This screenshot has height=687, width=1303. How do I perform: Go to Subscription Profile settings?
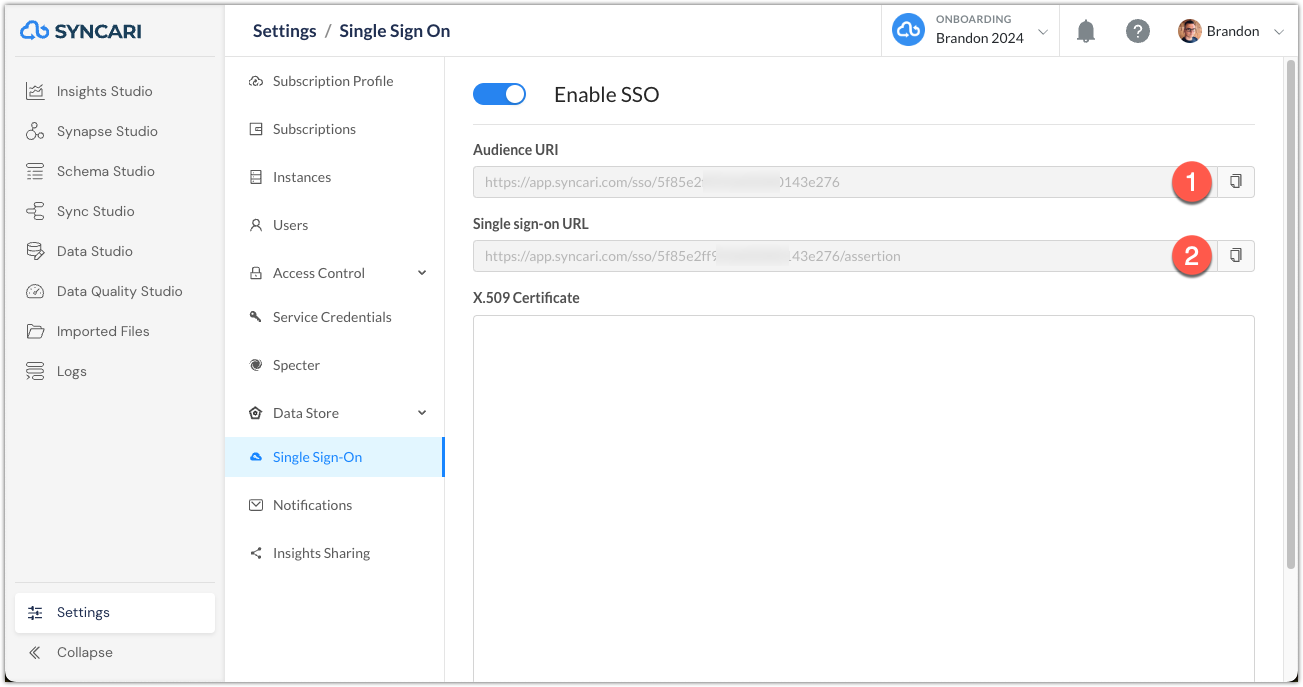point(334,81)
